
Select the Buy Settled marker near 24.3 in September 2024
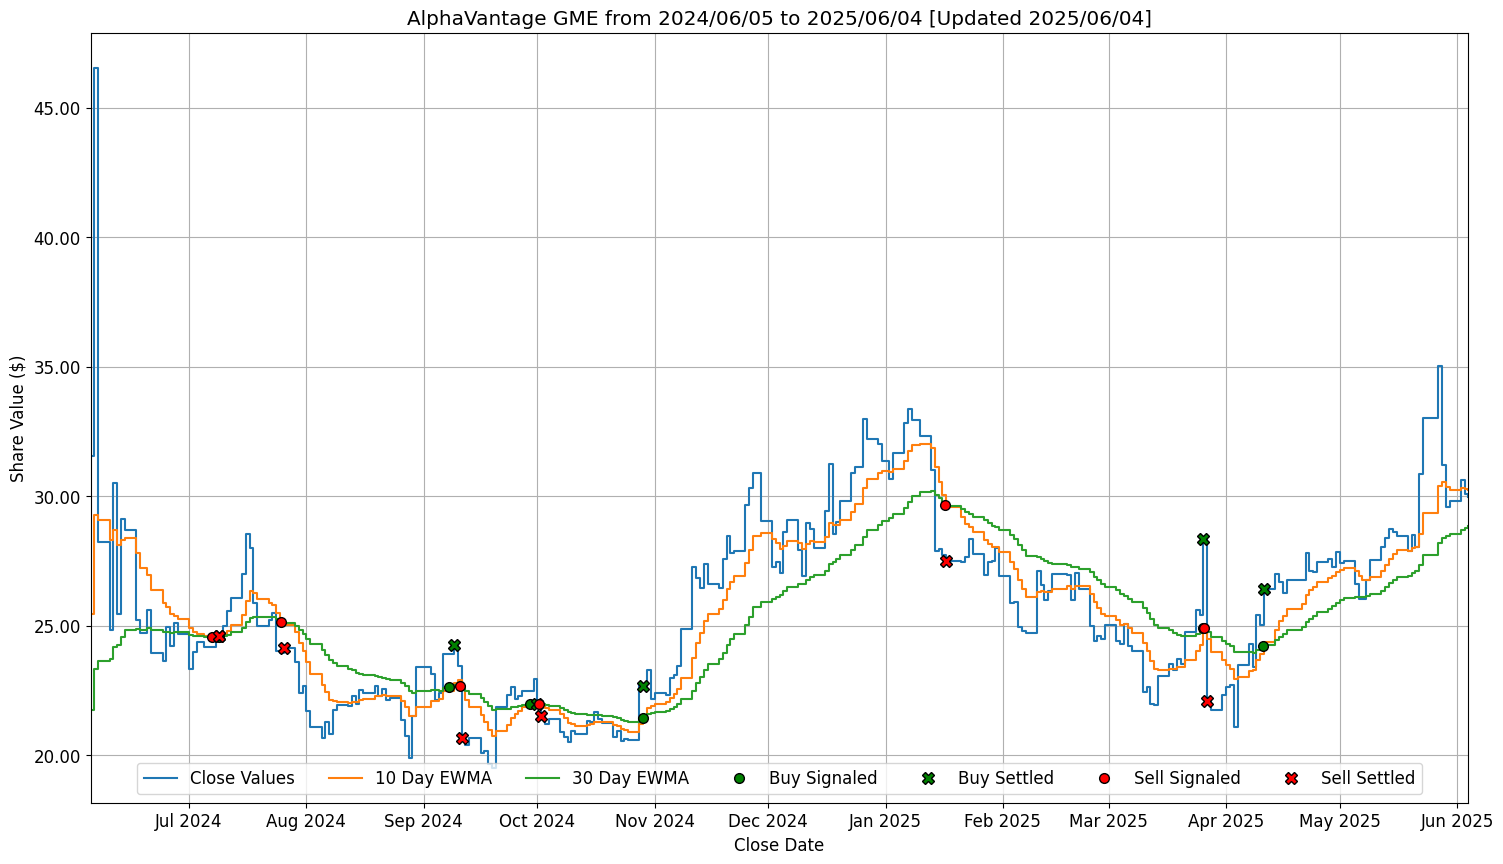[x=454, y=645]
